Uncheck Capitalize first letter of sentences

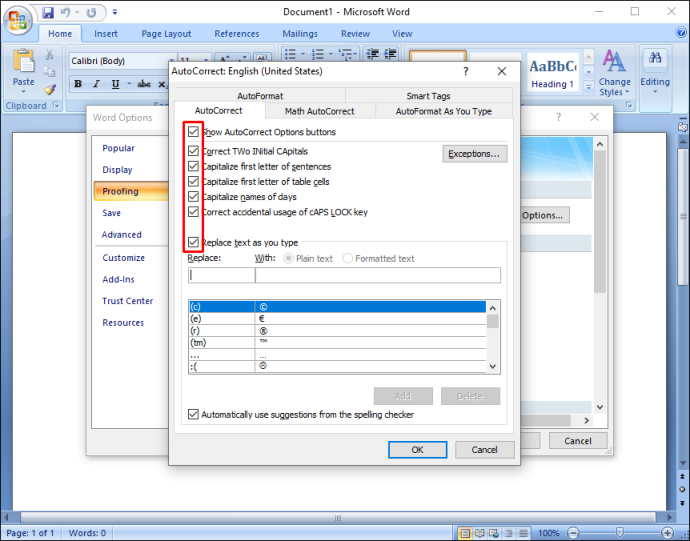tap(193, 166)
